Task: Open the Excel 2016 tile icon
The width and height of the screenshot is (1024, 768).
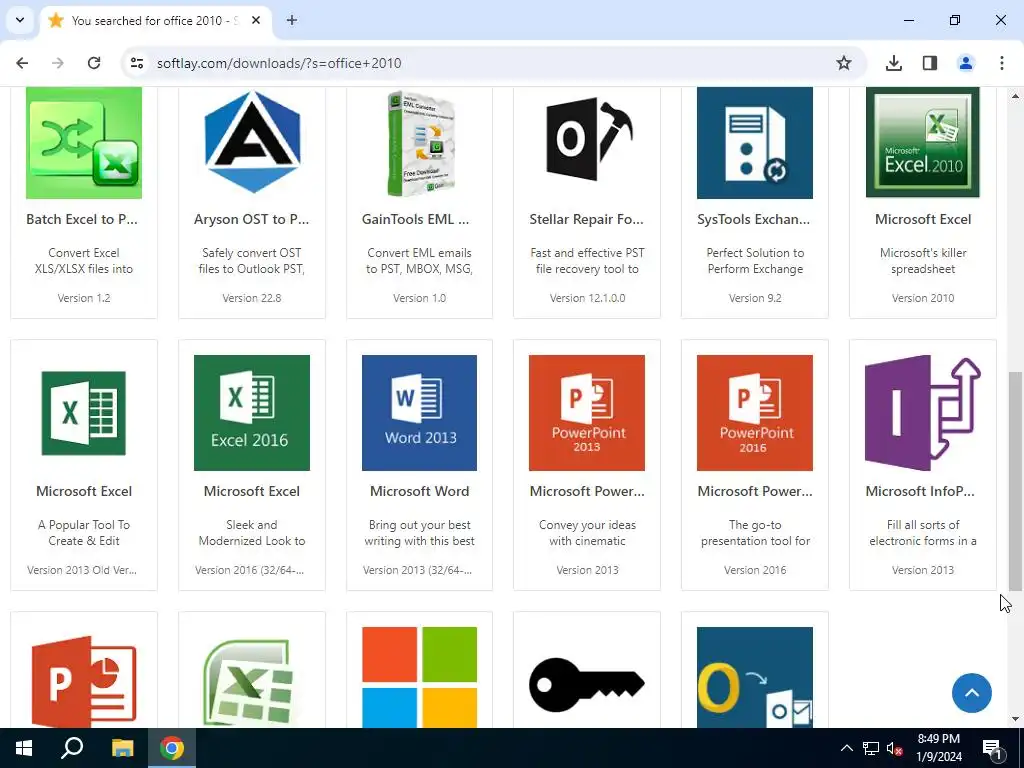Action: [x=252, y=413]
